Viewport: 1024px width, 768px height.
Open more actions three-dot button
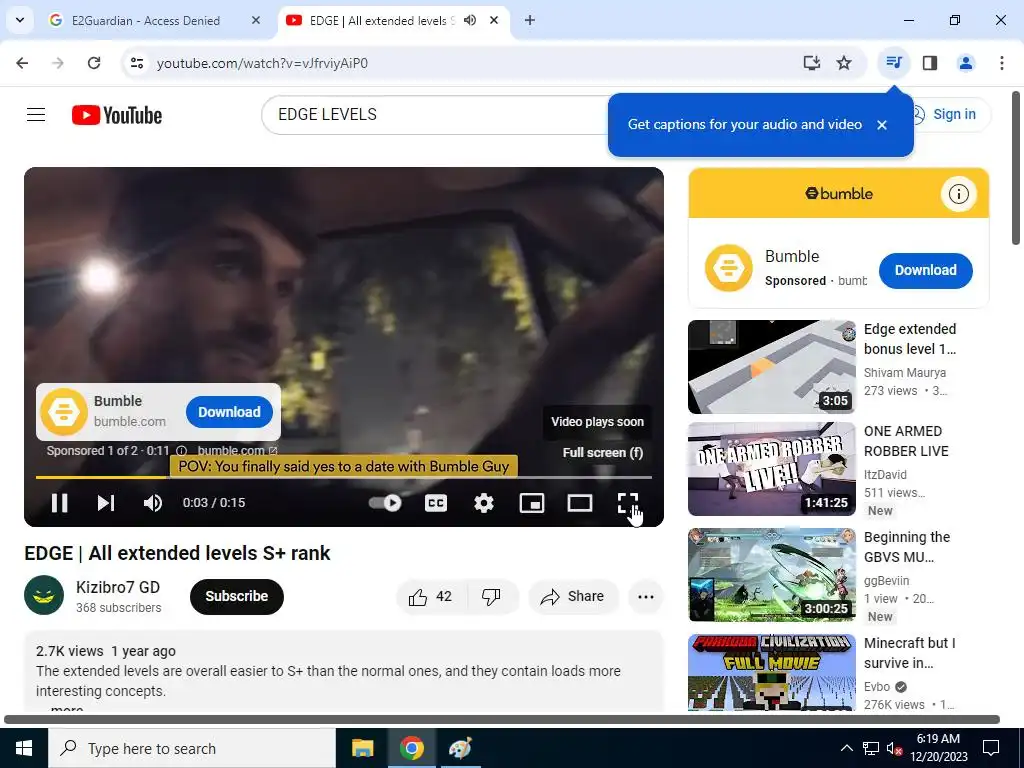pos(645,596)
